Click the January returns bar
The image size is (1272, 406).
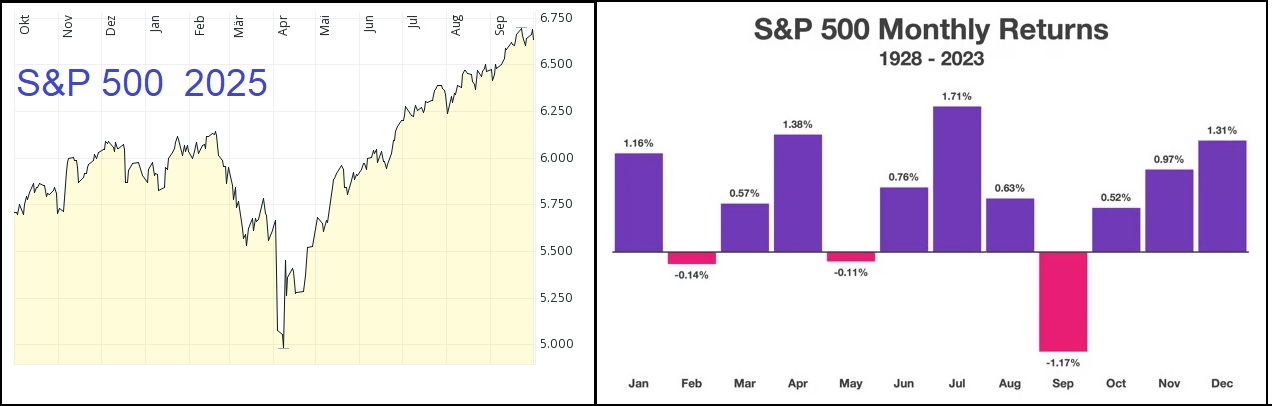click(639, 202)
